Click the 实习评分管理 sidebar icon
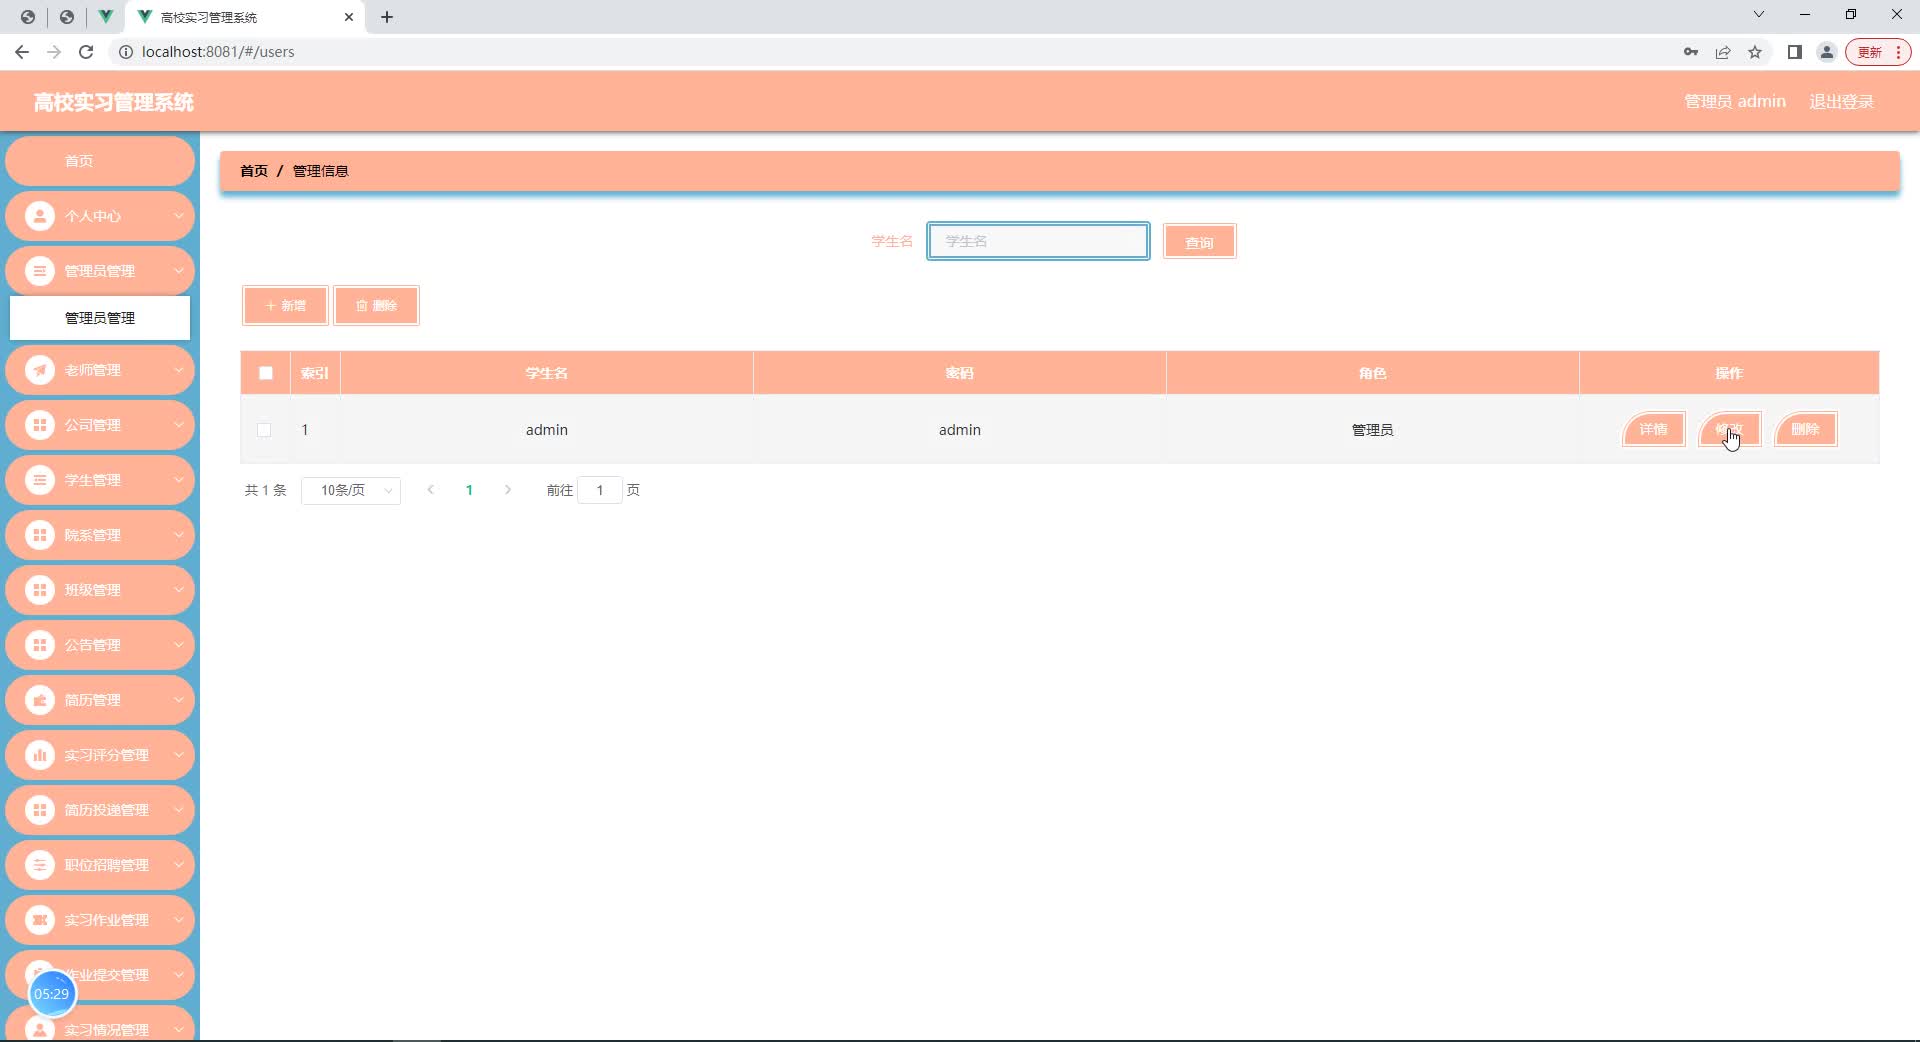Viewport: 1920px width, 1042px height. 39,755
